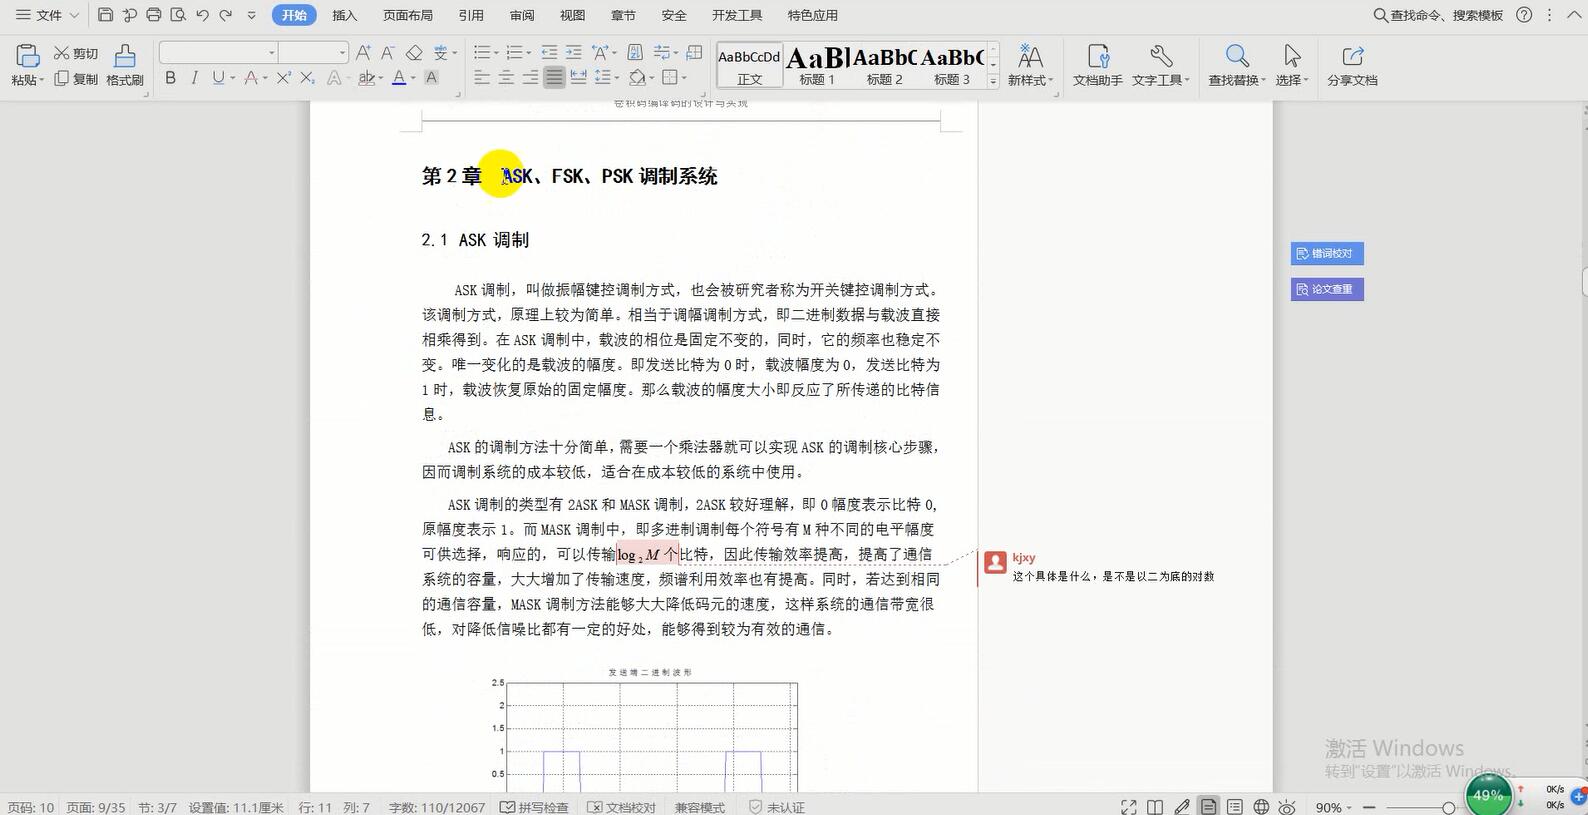
Task: Click fullscreen icon in status bar
Action: click(x=1129, y=807)
